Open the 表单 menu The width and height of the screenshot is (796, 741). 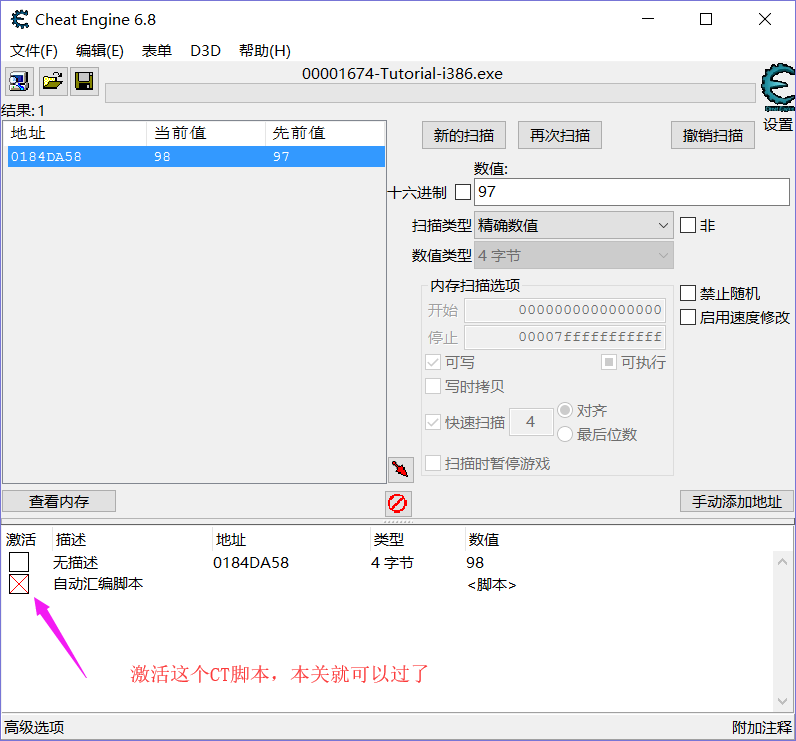coord(156,51)
